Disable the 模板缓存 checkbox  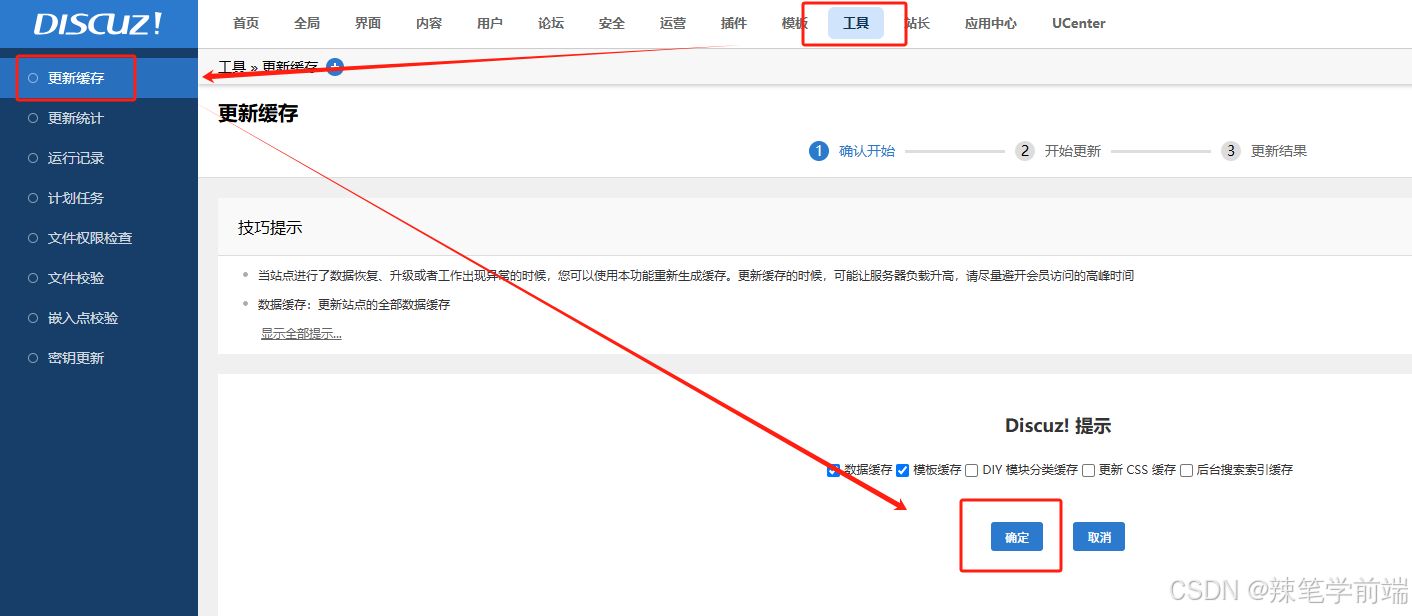click(x=902, y=470)
